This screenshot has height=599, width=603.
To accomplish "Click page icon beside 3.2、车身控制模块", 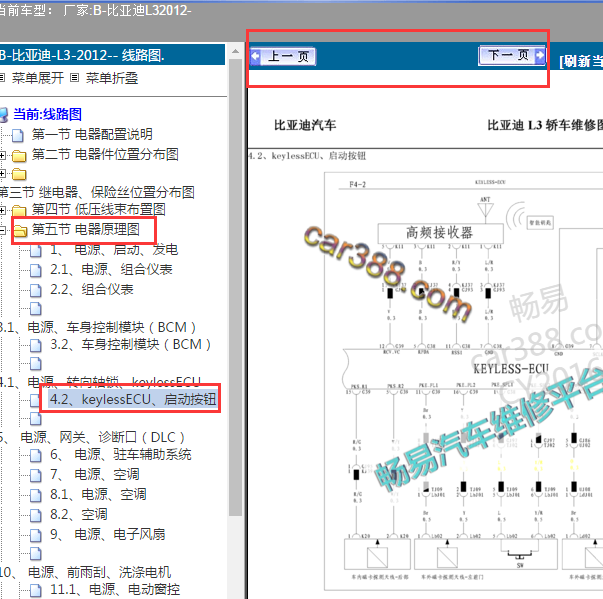I will tap(36, 345).
